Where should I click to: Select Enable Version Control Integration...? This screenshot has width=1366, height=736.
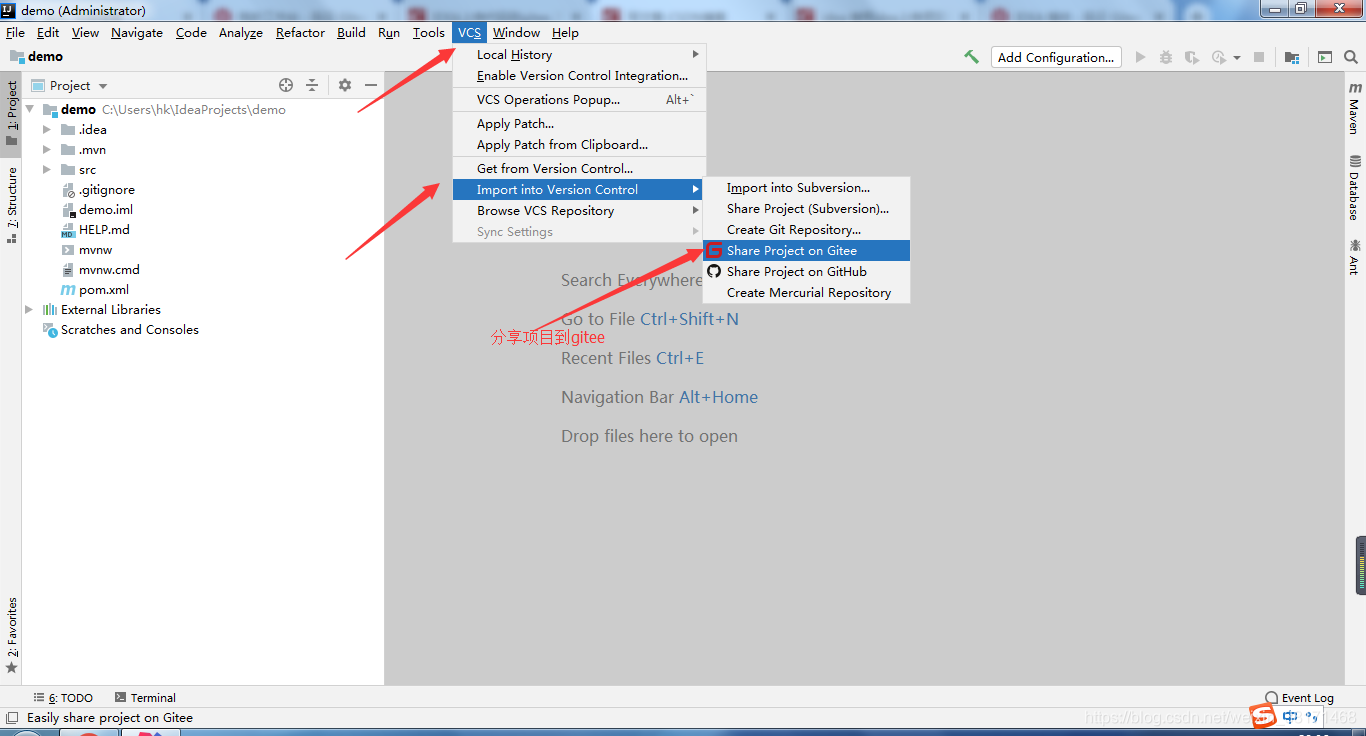pos(579,75)
